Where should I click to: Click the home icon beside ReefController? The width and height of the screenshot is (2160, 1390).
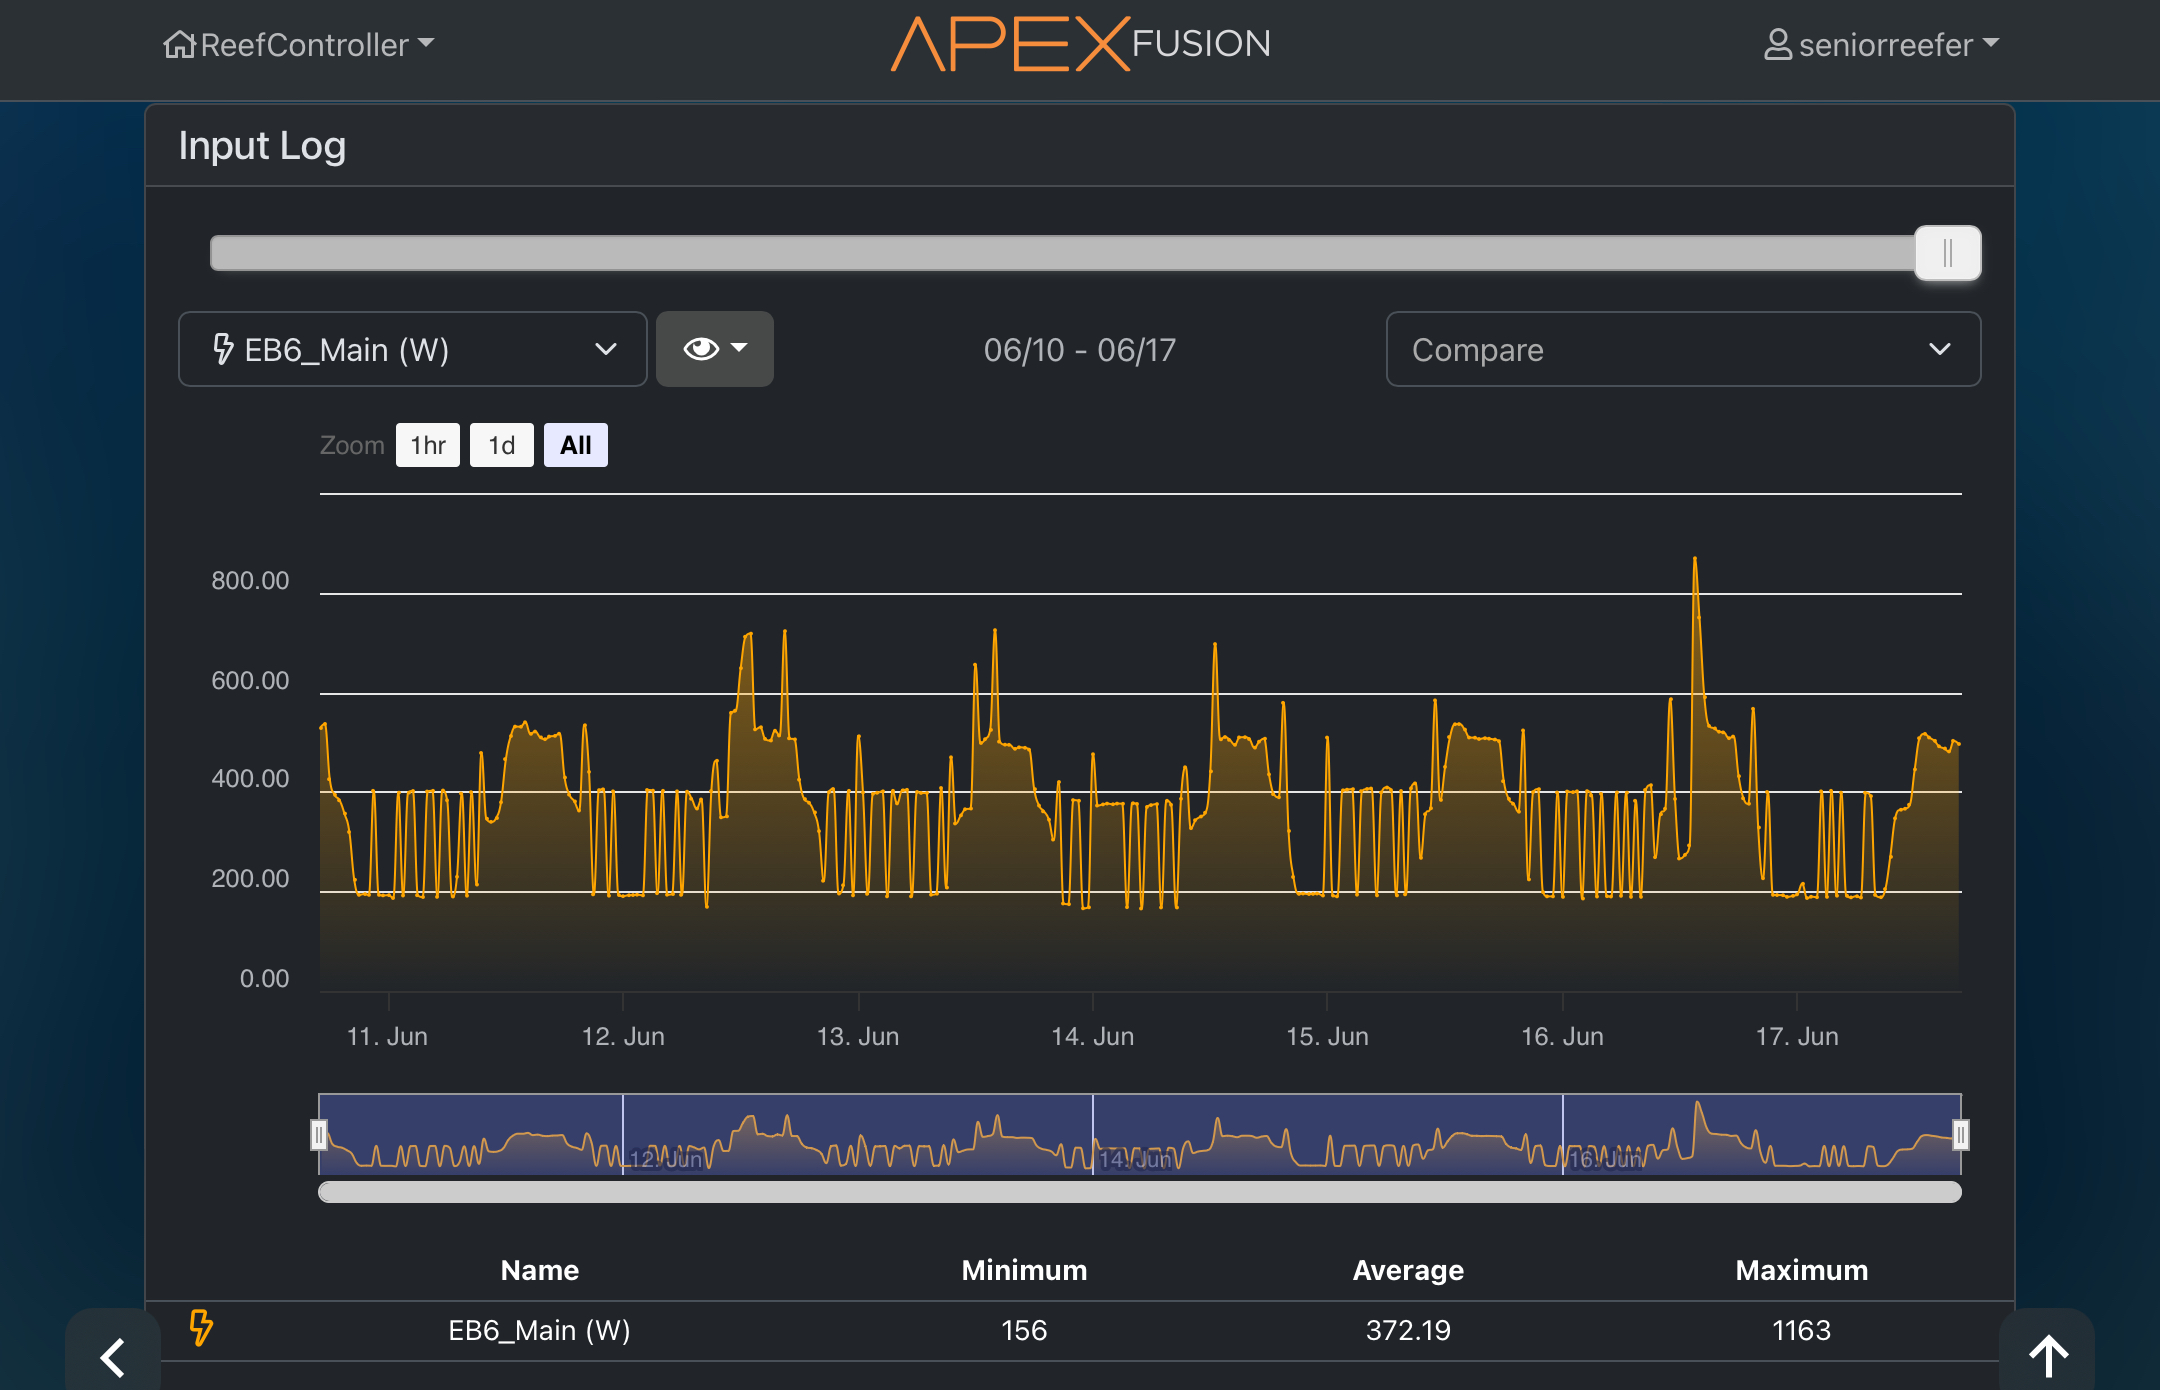[179, 45]
